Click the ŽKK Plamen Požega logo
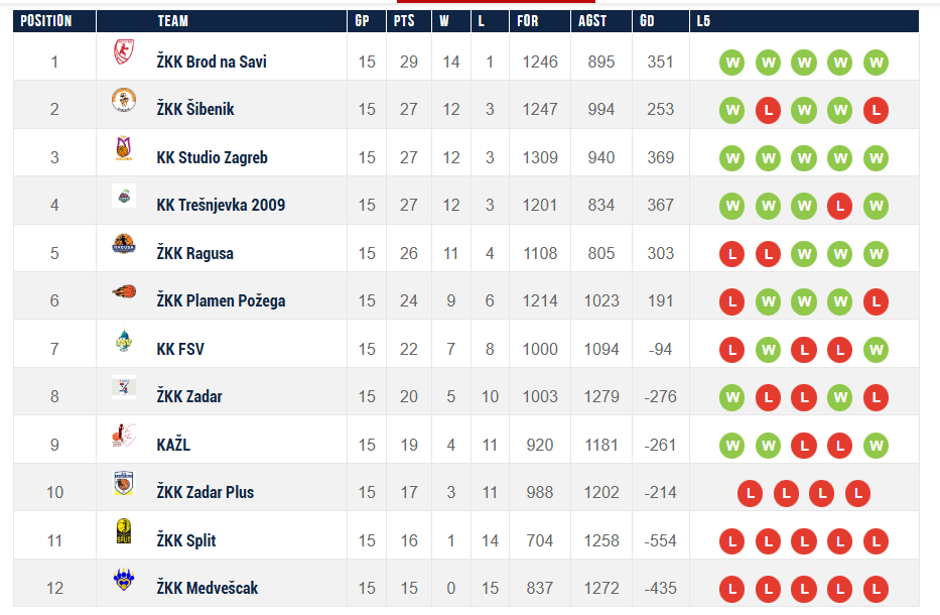This screenshot has width=940, height=615. (124, 294)
